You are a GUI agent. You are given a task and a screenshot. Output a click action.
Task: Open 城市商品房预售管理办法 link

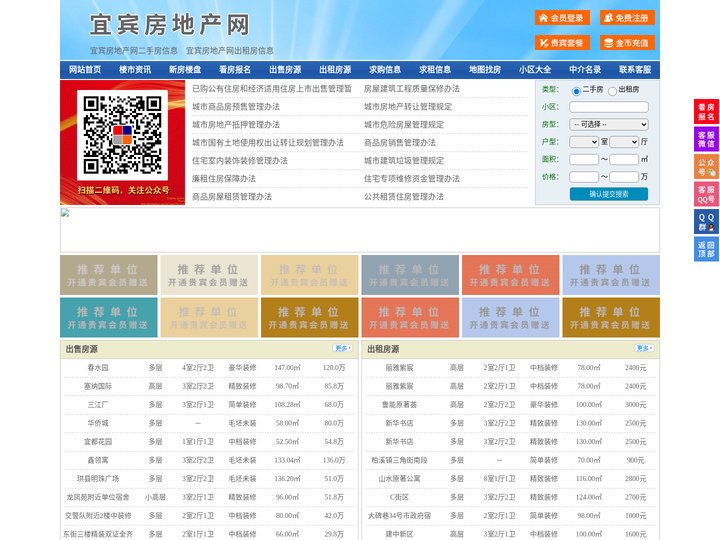click(x=236, y=107)
